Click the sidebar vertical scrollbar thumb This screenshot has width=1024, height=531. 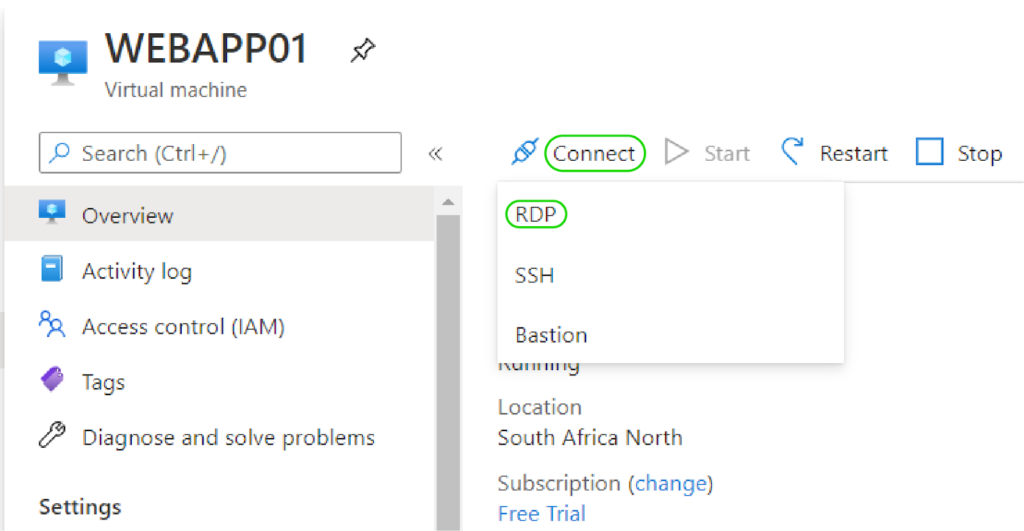pos(448,372)
